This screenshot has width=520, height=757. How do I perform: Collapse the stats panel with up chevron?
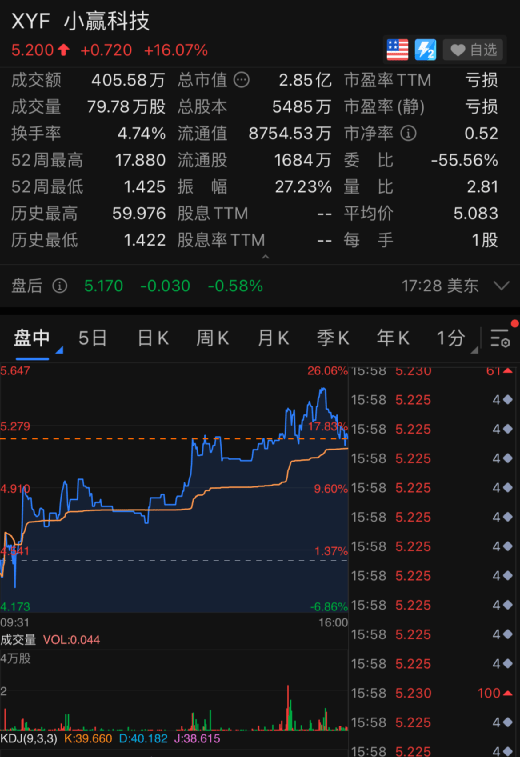coord(265,257)
